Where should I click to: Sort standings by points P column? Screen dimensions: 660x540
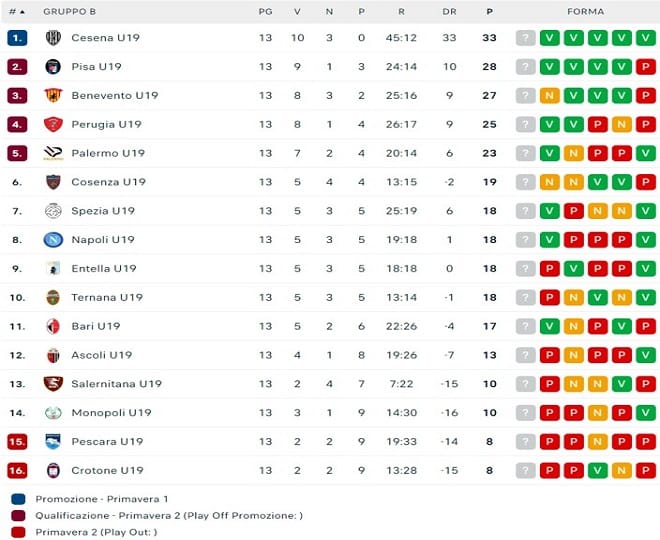point(490,11)
